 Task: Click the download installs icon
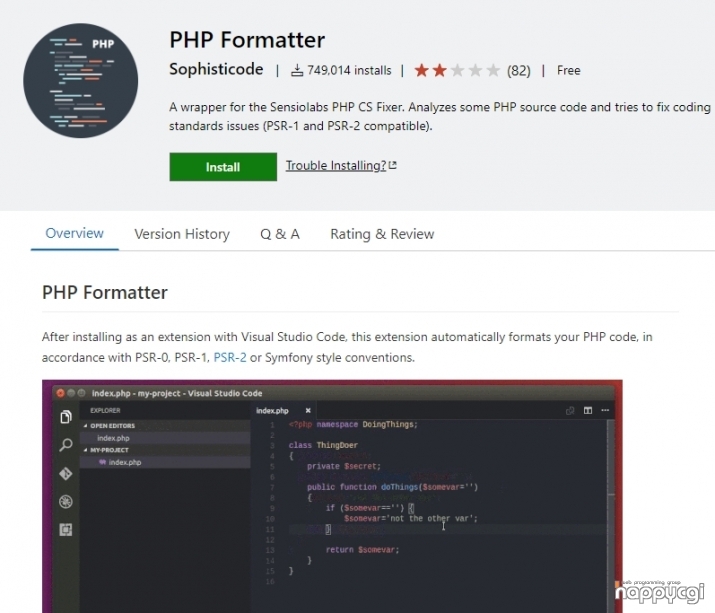click(x=297, y=70)
